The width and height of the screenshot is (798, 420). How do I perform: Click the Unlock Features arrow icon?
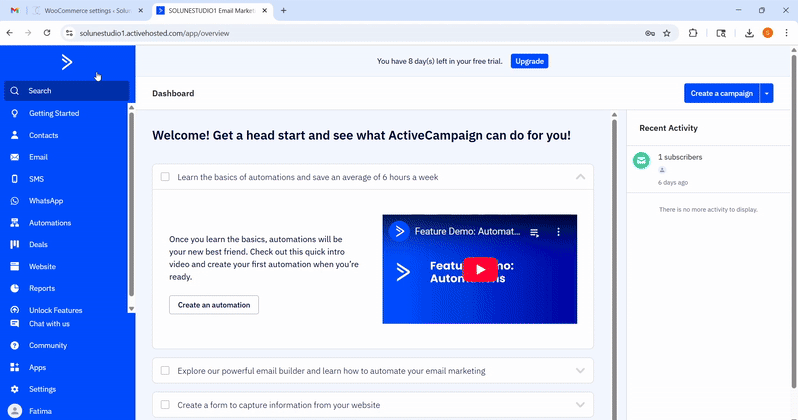click(x=15, y=310)
